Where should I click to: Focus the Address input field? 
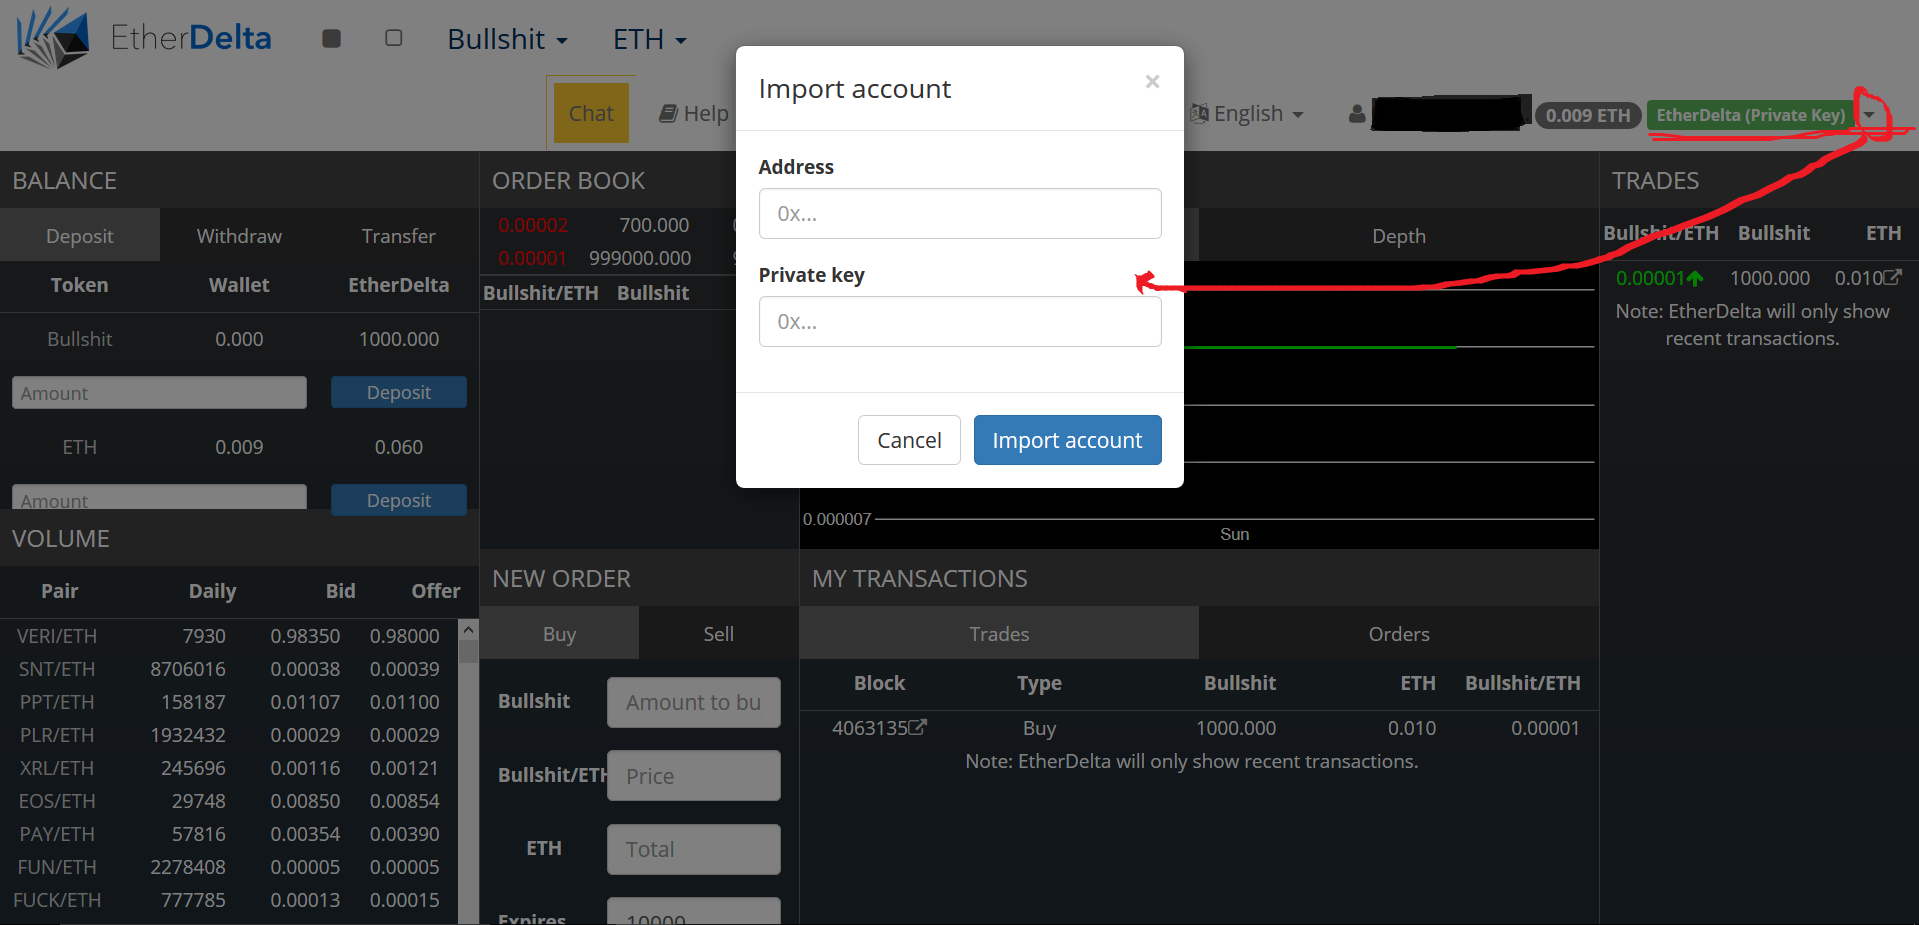click(x=960, y=213)
